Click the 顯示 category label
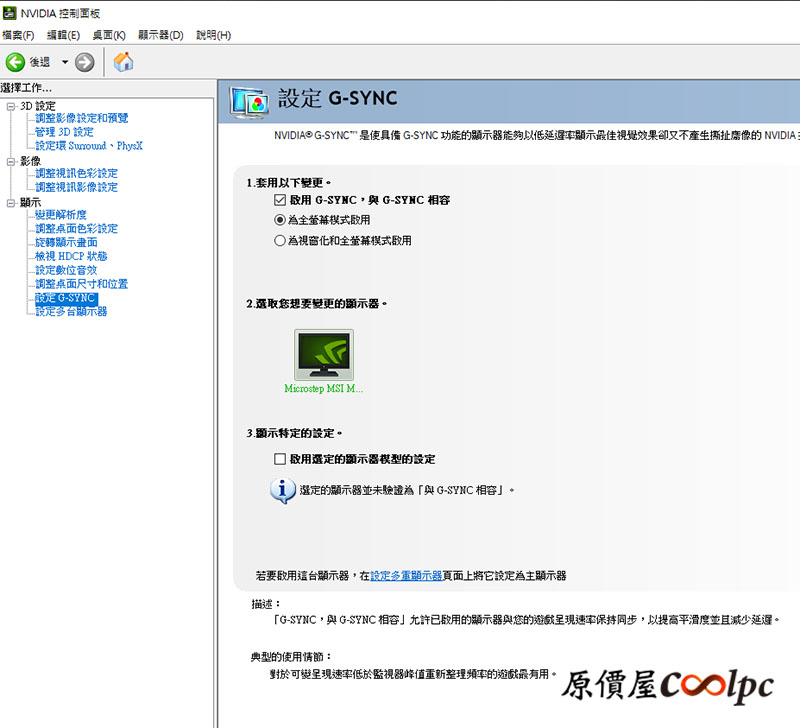The height and width of the screenshot is (728, 800). [x=30, y=203]
